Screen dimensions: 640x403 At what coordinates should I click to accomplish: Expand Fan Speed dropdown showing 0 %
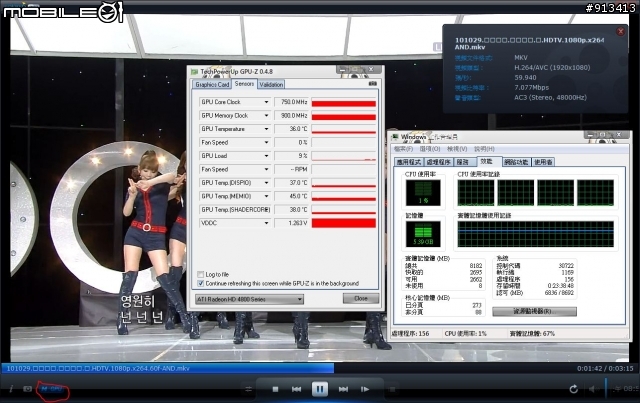pos(266,142)
